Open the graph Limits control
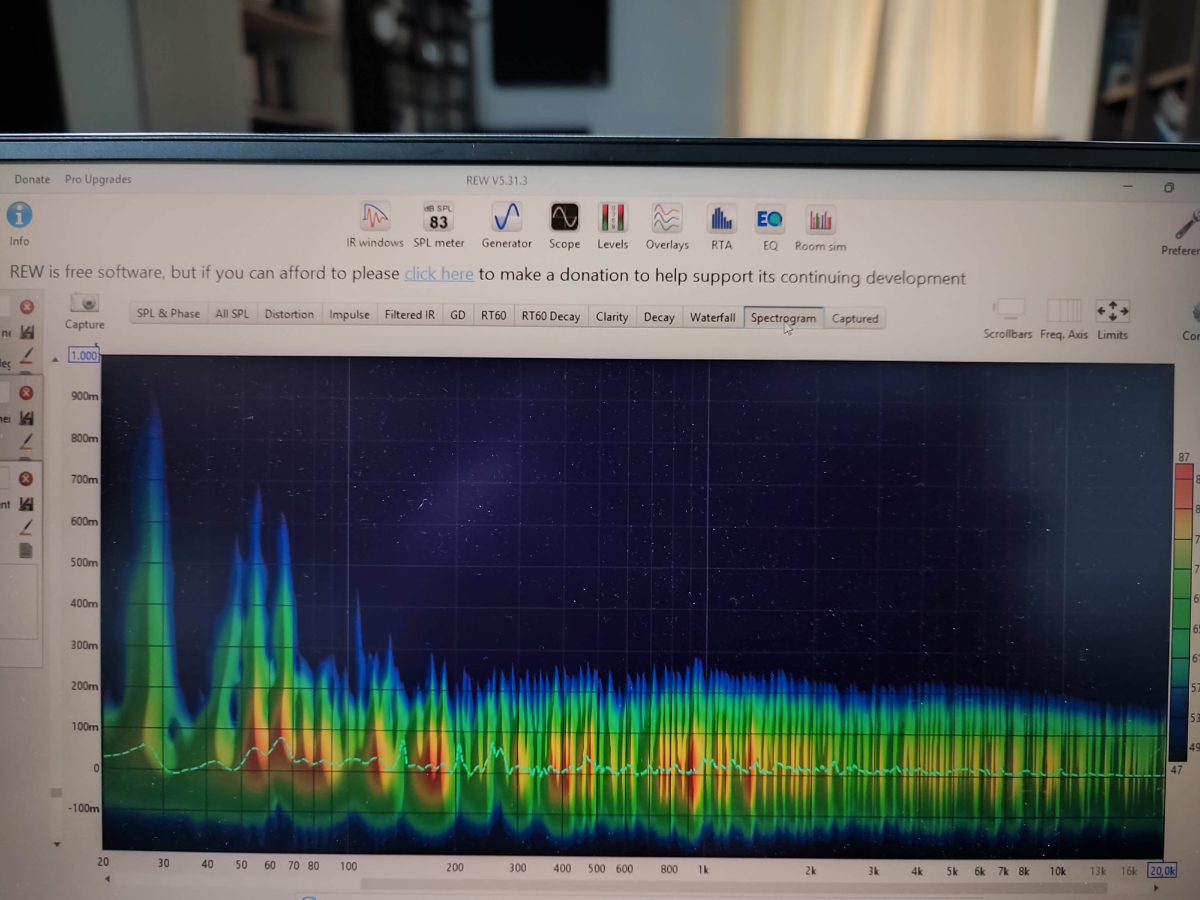The width and height of the screenshot is (1200, 900). 1112,312
